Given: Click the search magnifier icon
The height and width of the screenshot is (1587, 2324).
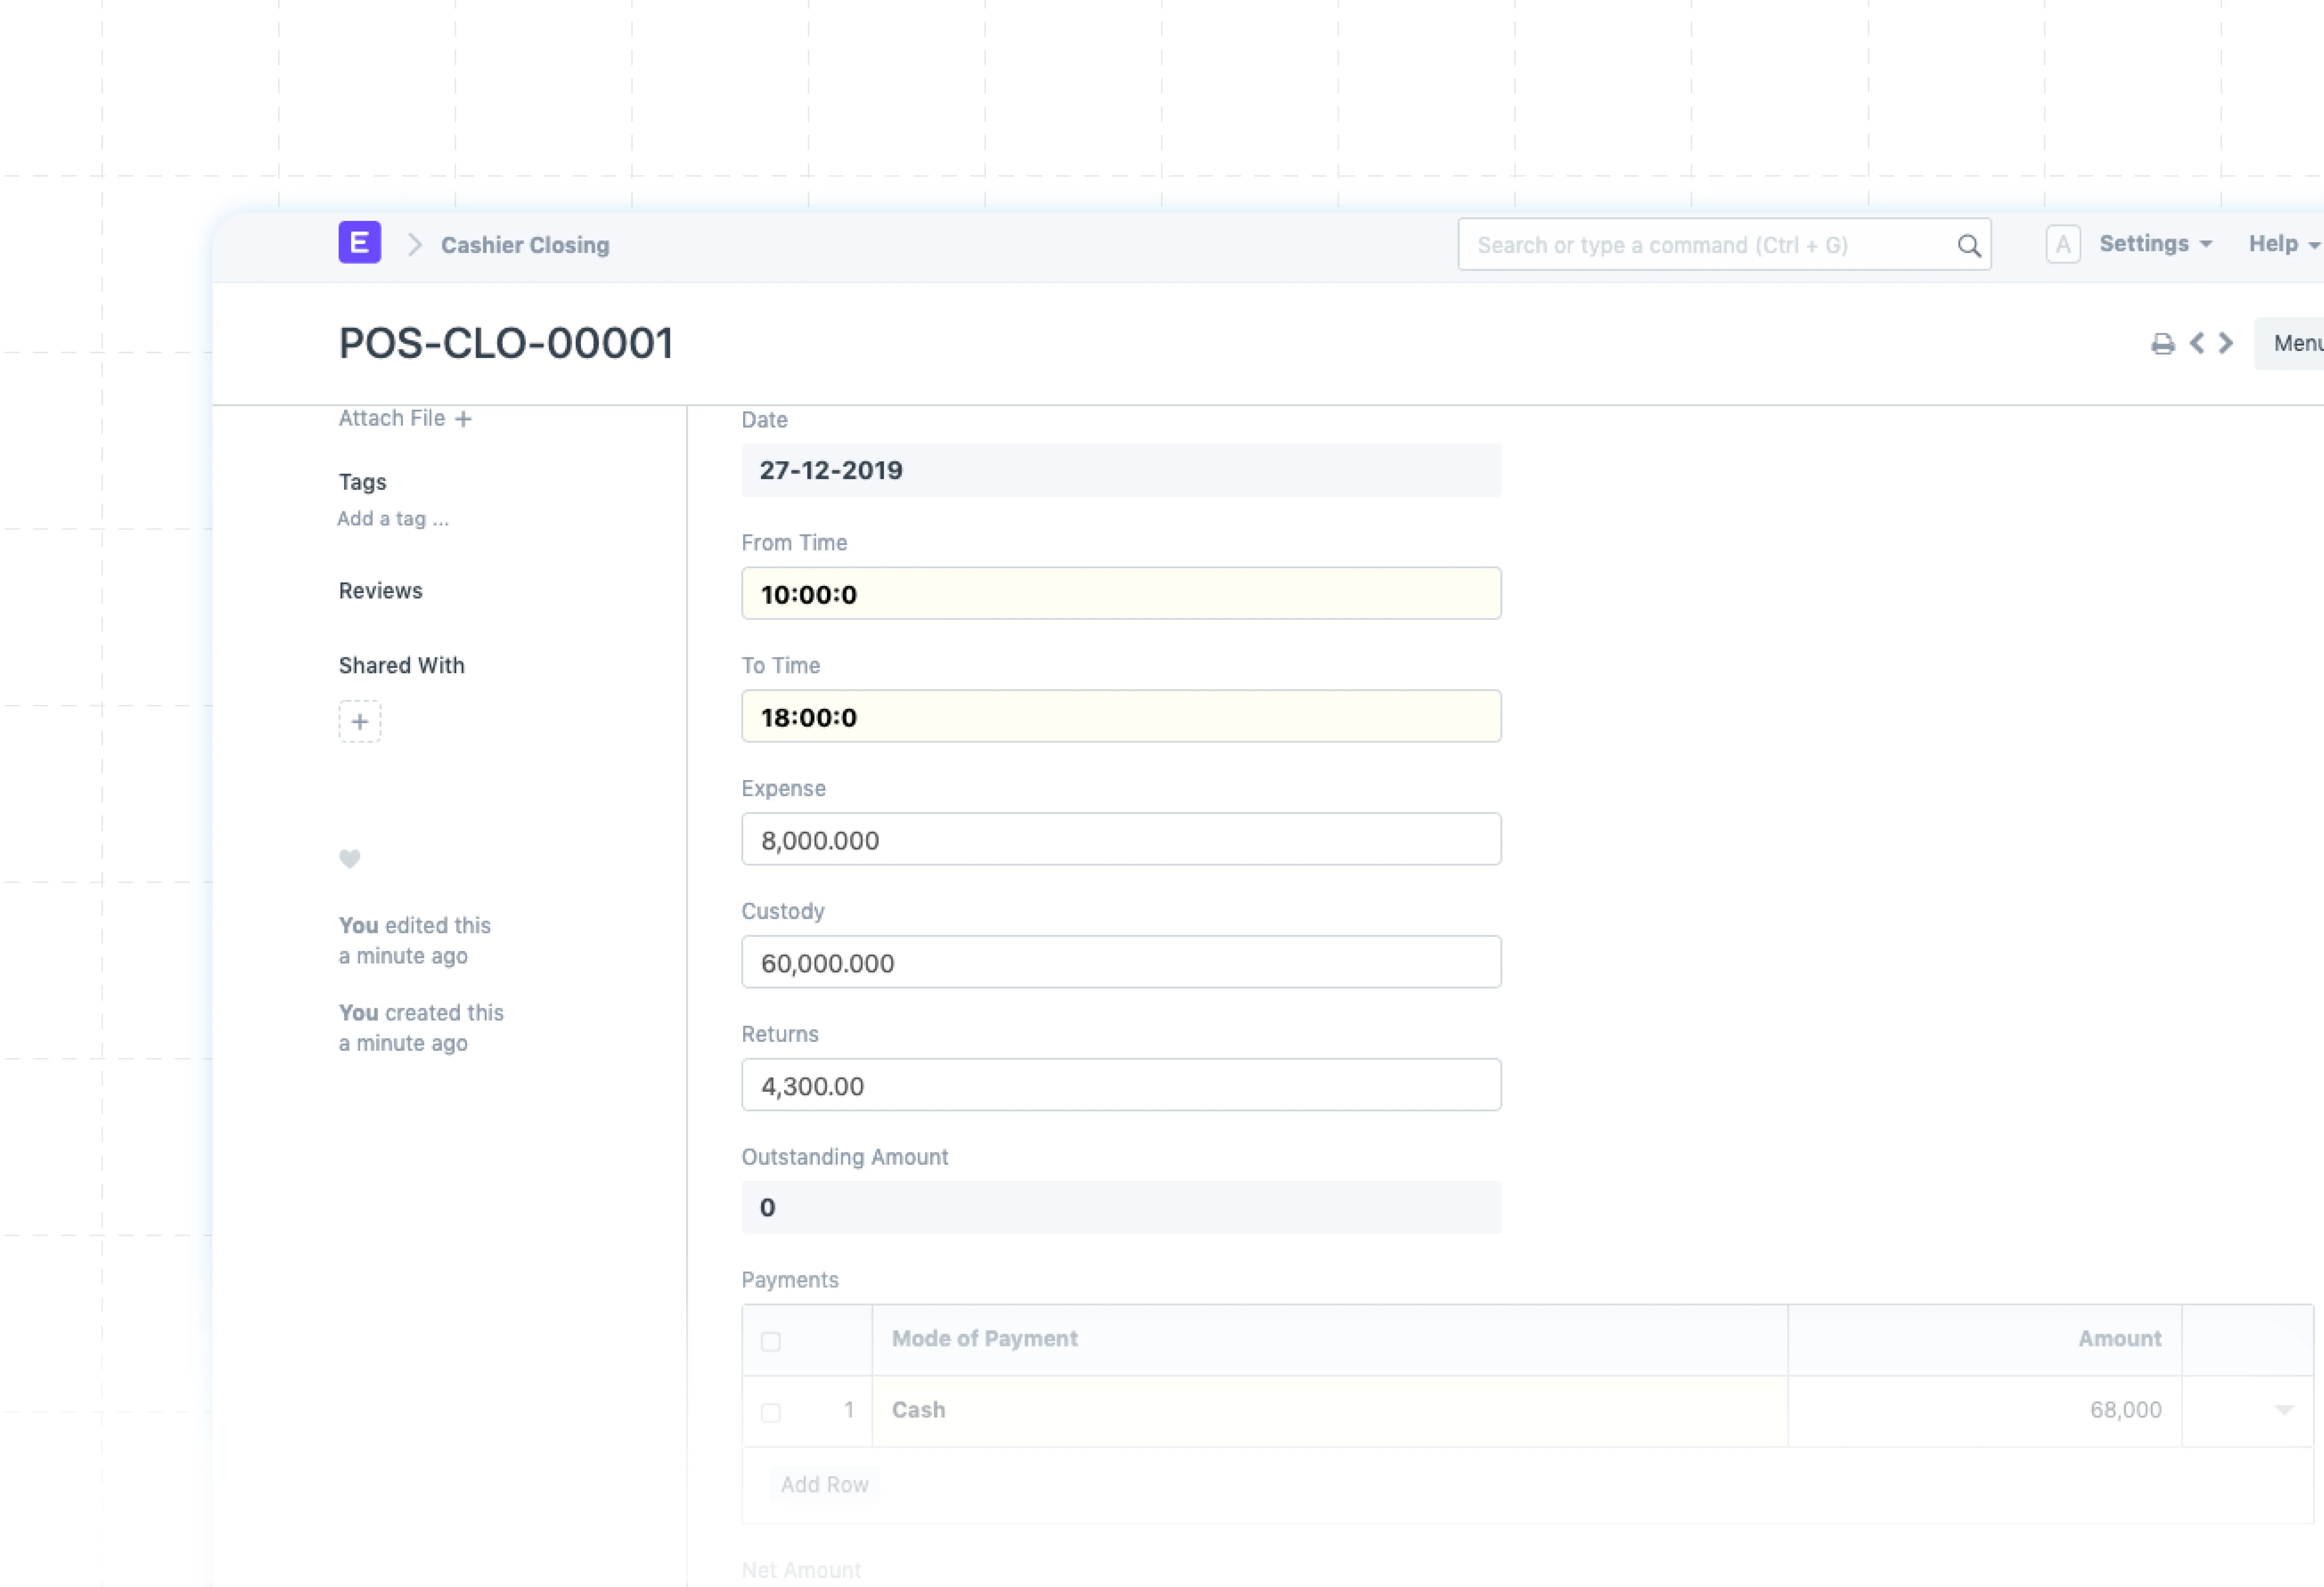Looking at the screenshot, I should pyautogui.click(x=1968, y=246).
